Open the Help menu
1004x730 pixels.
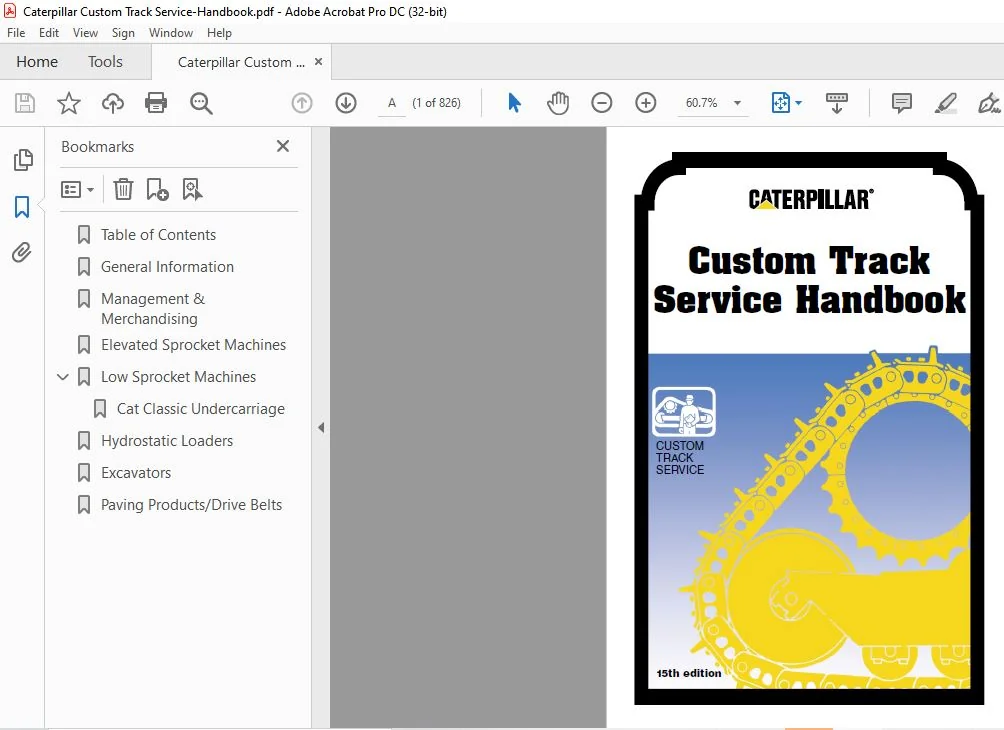(219, 33)
